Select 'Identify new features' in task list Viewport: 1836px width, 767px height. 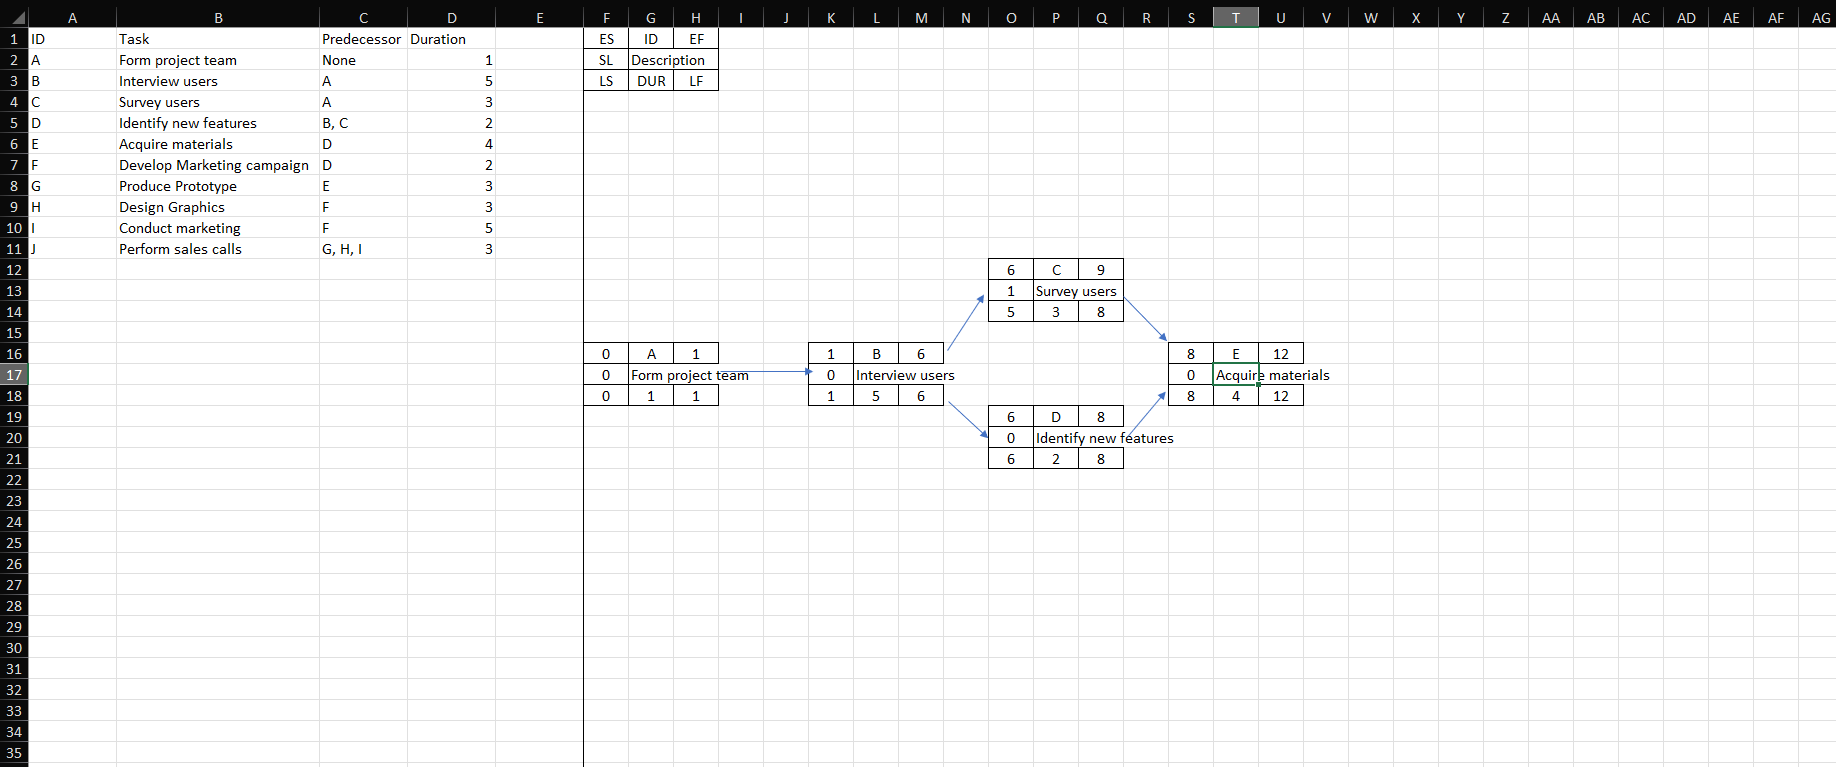[218, 123]
